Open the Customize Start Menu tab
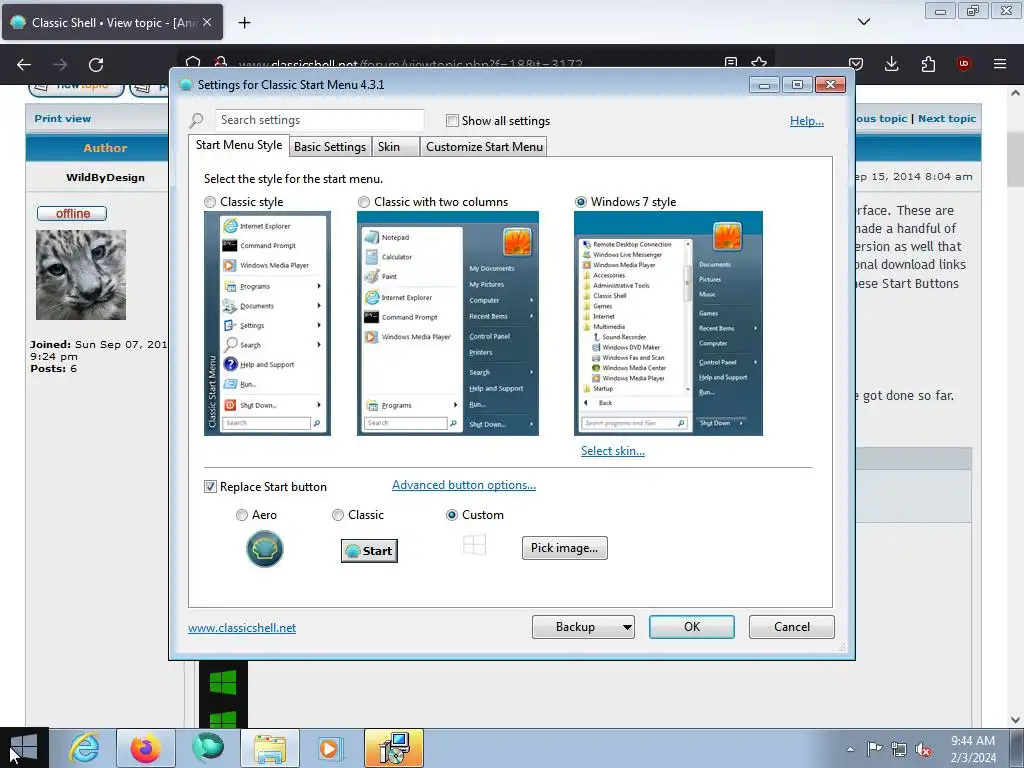The image size is (1024, 768). pyautogui.click(x=485, y=147)
